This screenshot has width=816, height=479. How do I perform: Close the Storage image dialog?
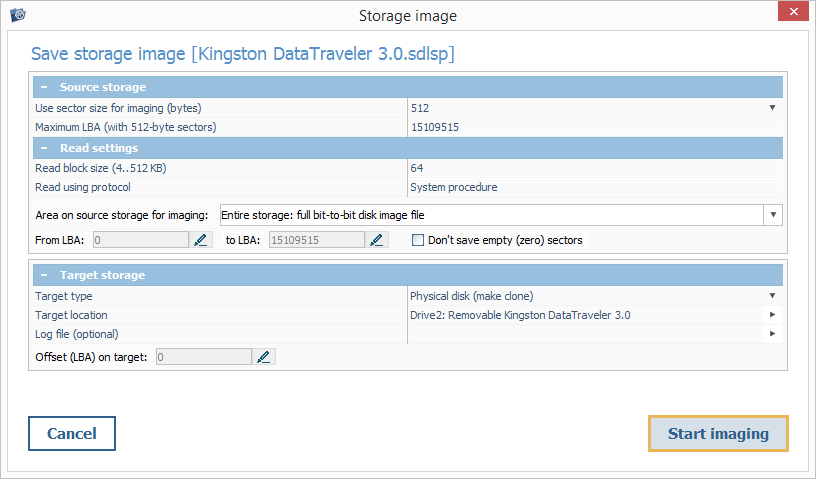[792, 14]
